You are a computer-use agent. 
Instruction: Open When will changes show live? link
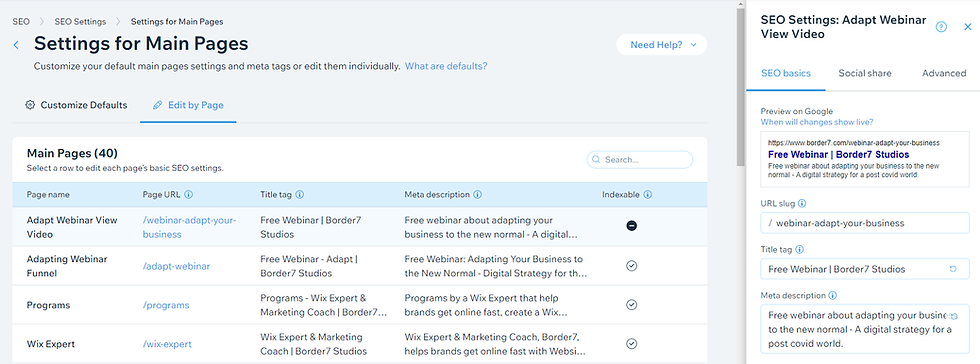pyautogui.click(x=817, y=122)
